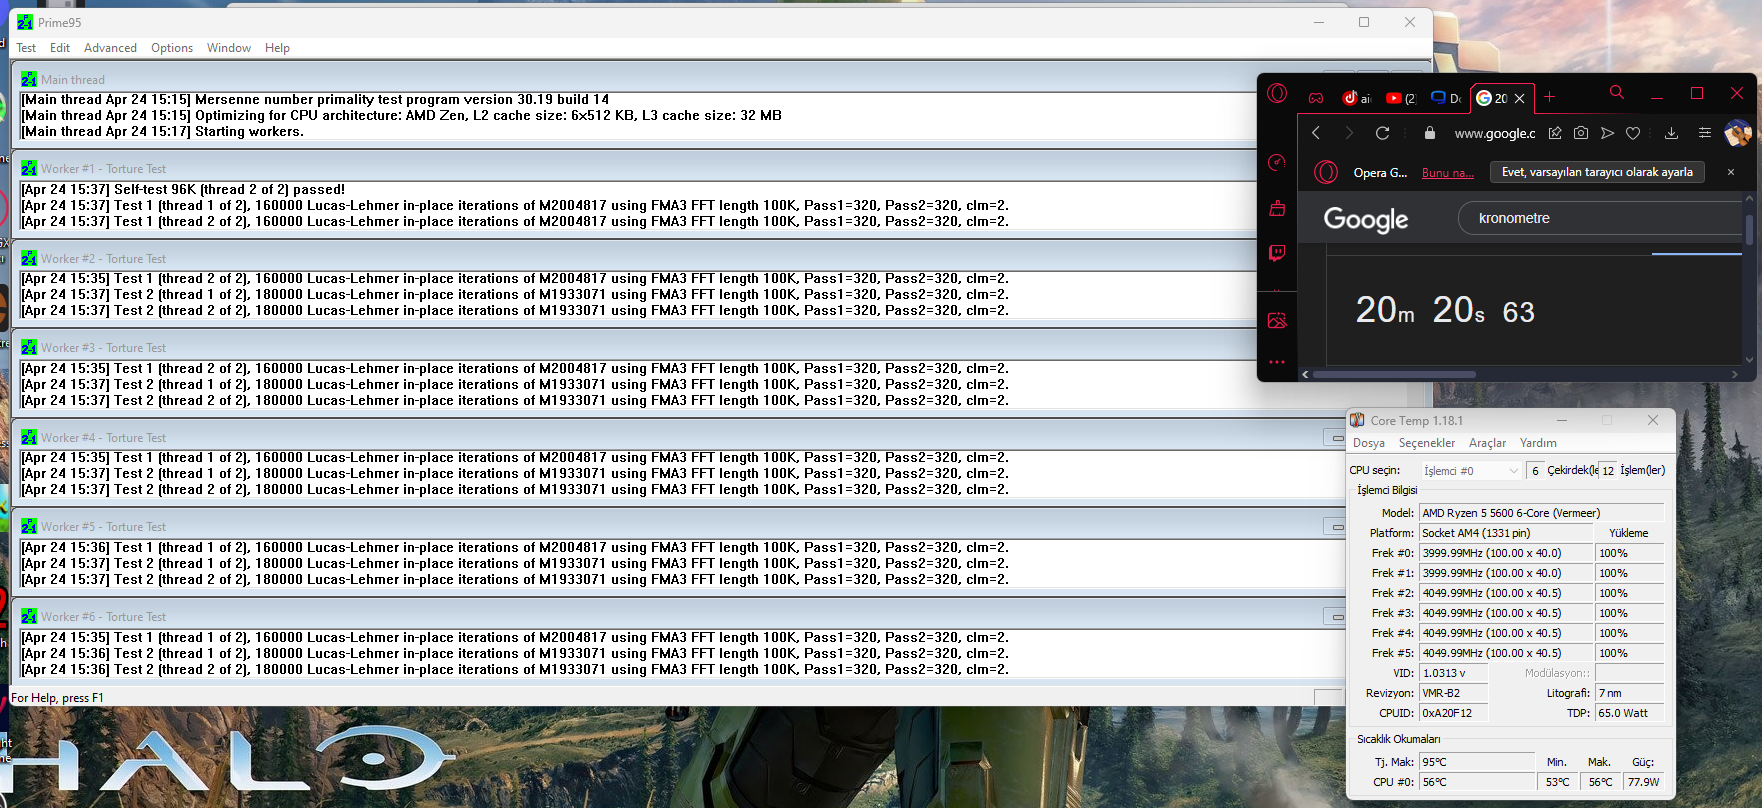Expand the İşlemci #0 CPU selector dropdown
1762x808 pixels.
pyautogui.click(x=1471, y=471)
